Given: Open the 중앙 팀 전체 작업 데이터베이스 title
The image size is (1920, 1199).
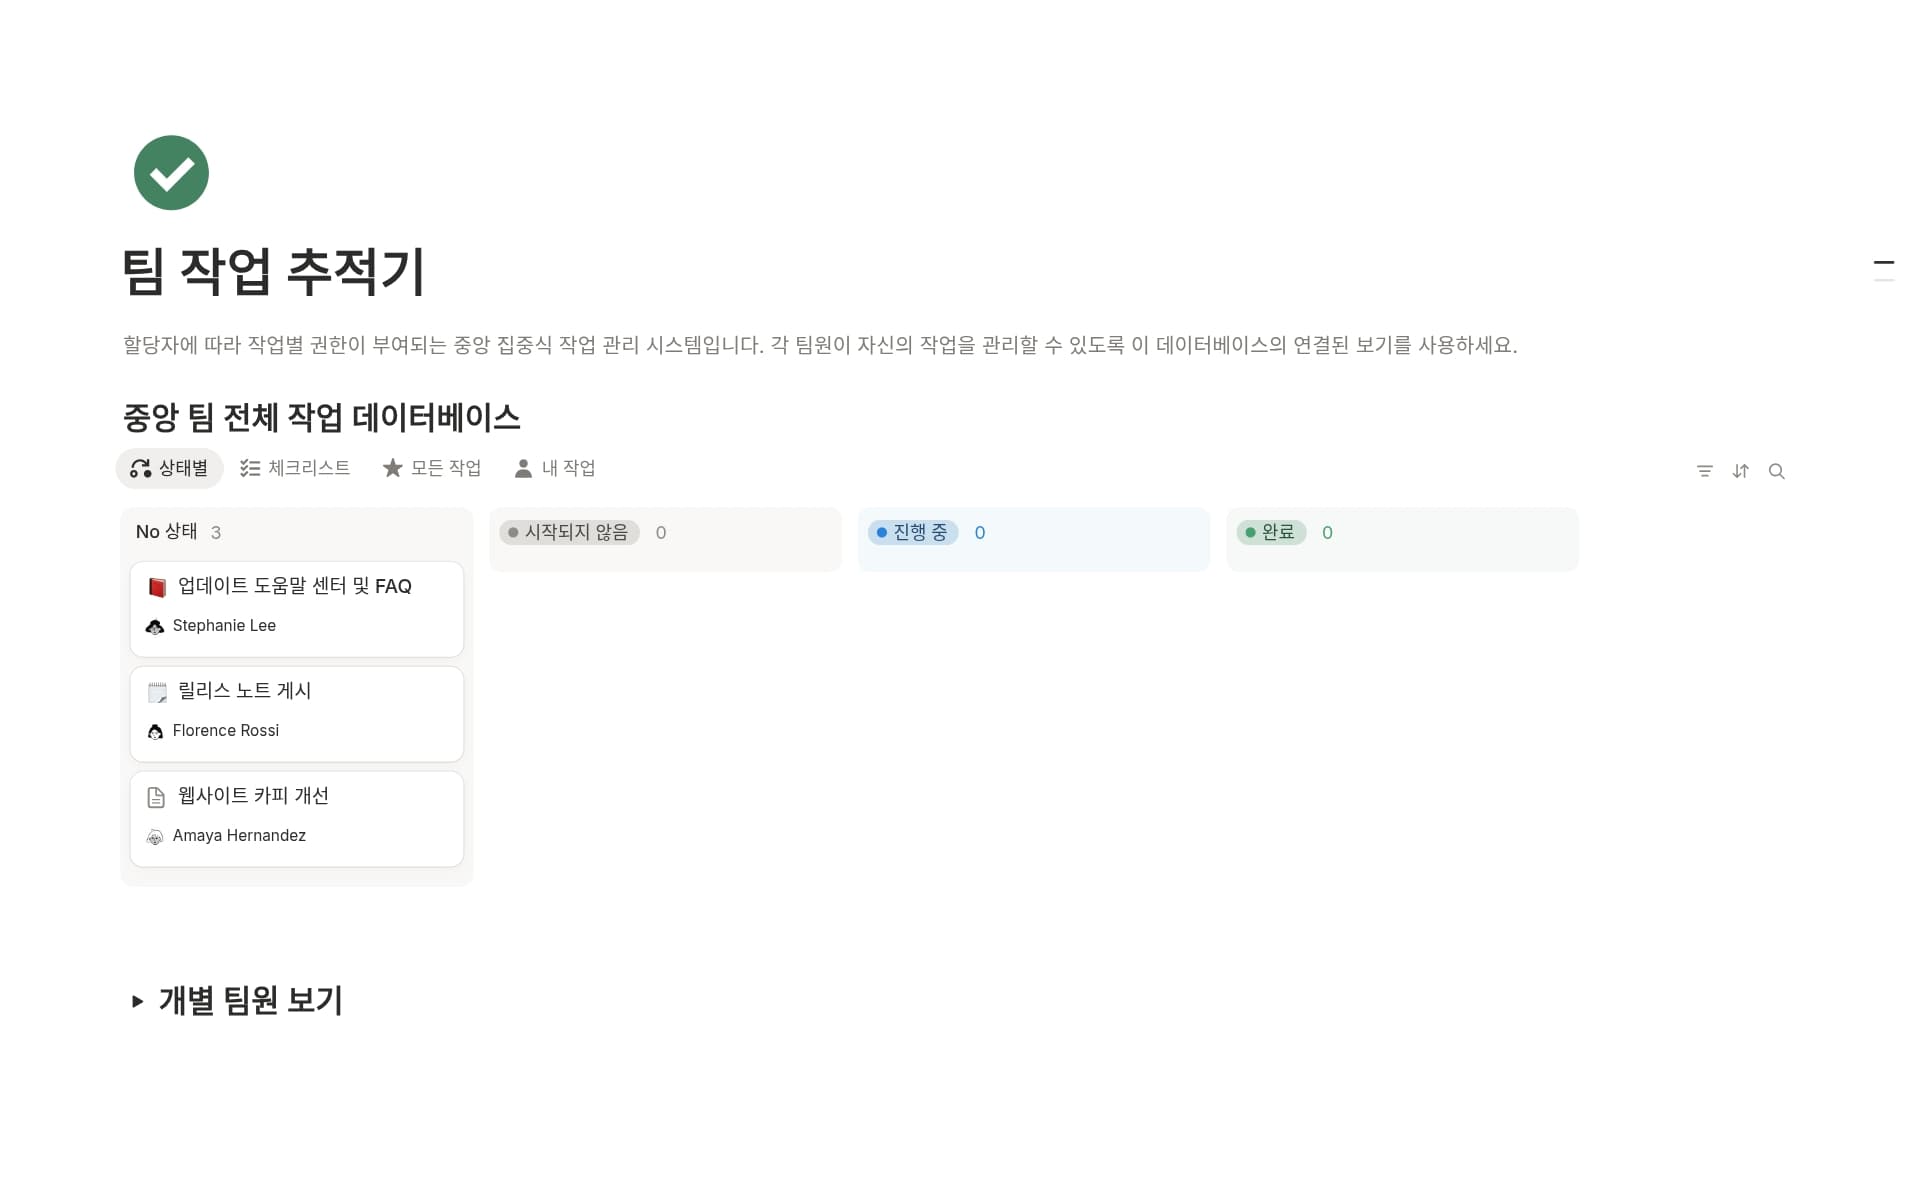Looking at the screenshot, I should click(x=321, y=418).
